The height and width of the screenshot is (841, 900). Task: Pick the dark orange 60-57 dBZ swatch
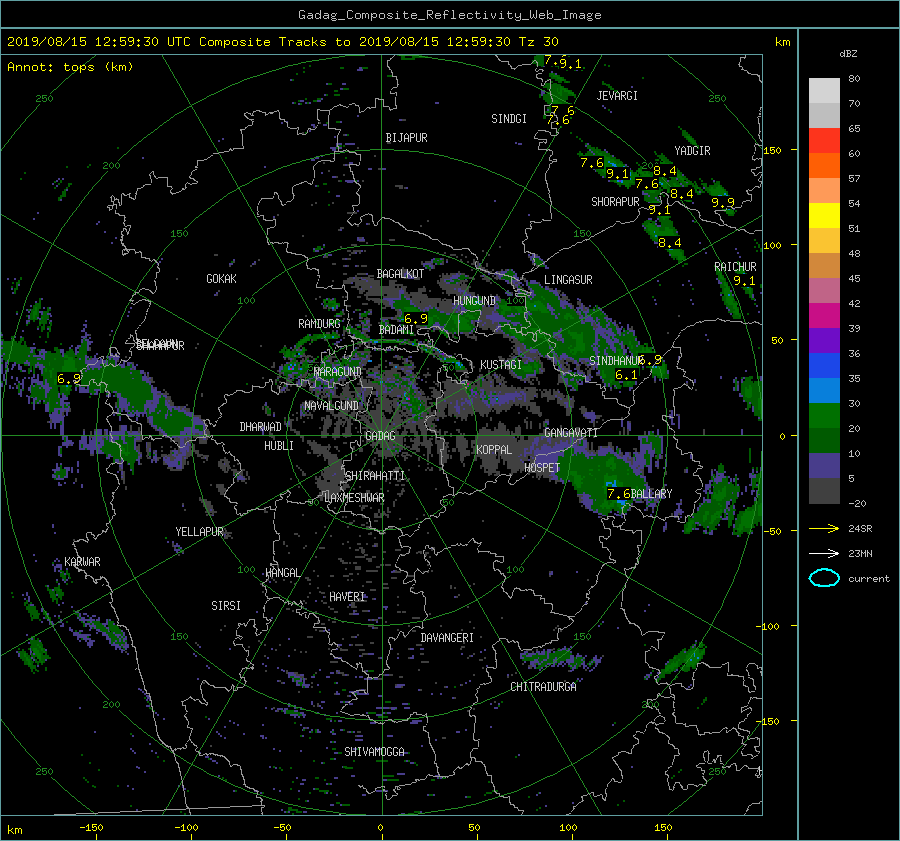point(824,166)
